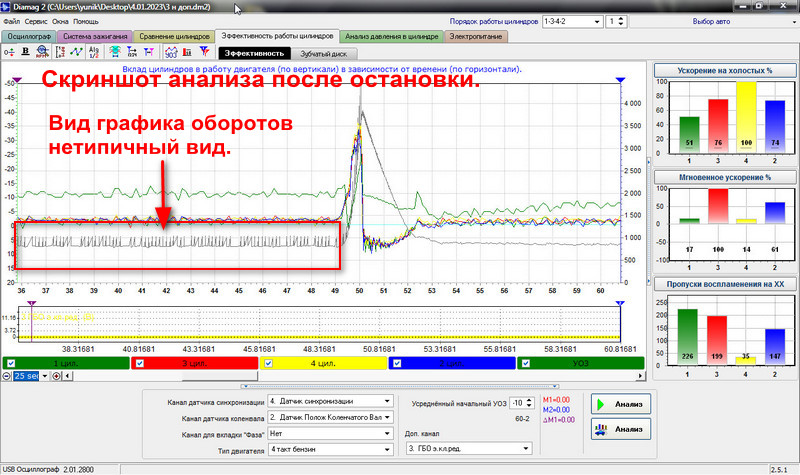Open the Выбор авто dropdown

pyautogui.click(x=714, y=21)
